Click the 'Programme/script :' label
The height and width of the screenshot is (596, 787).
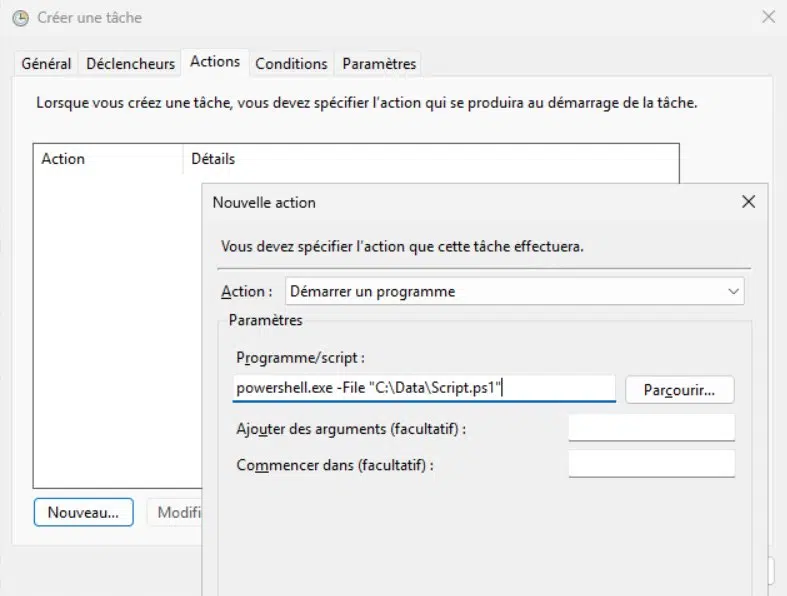point(300,358)
